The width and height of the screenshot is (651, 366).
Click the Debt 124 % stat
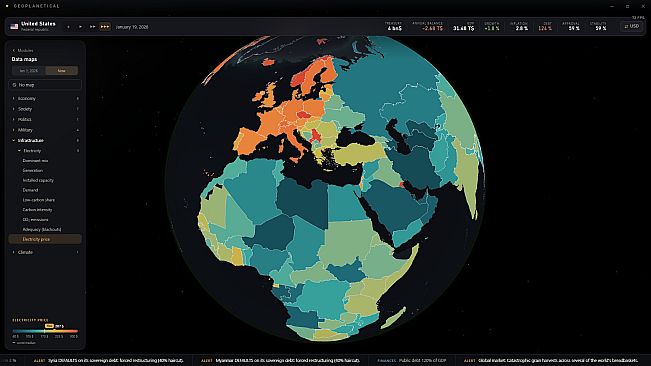click(545, 26)
